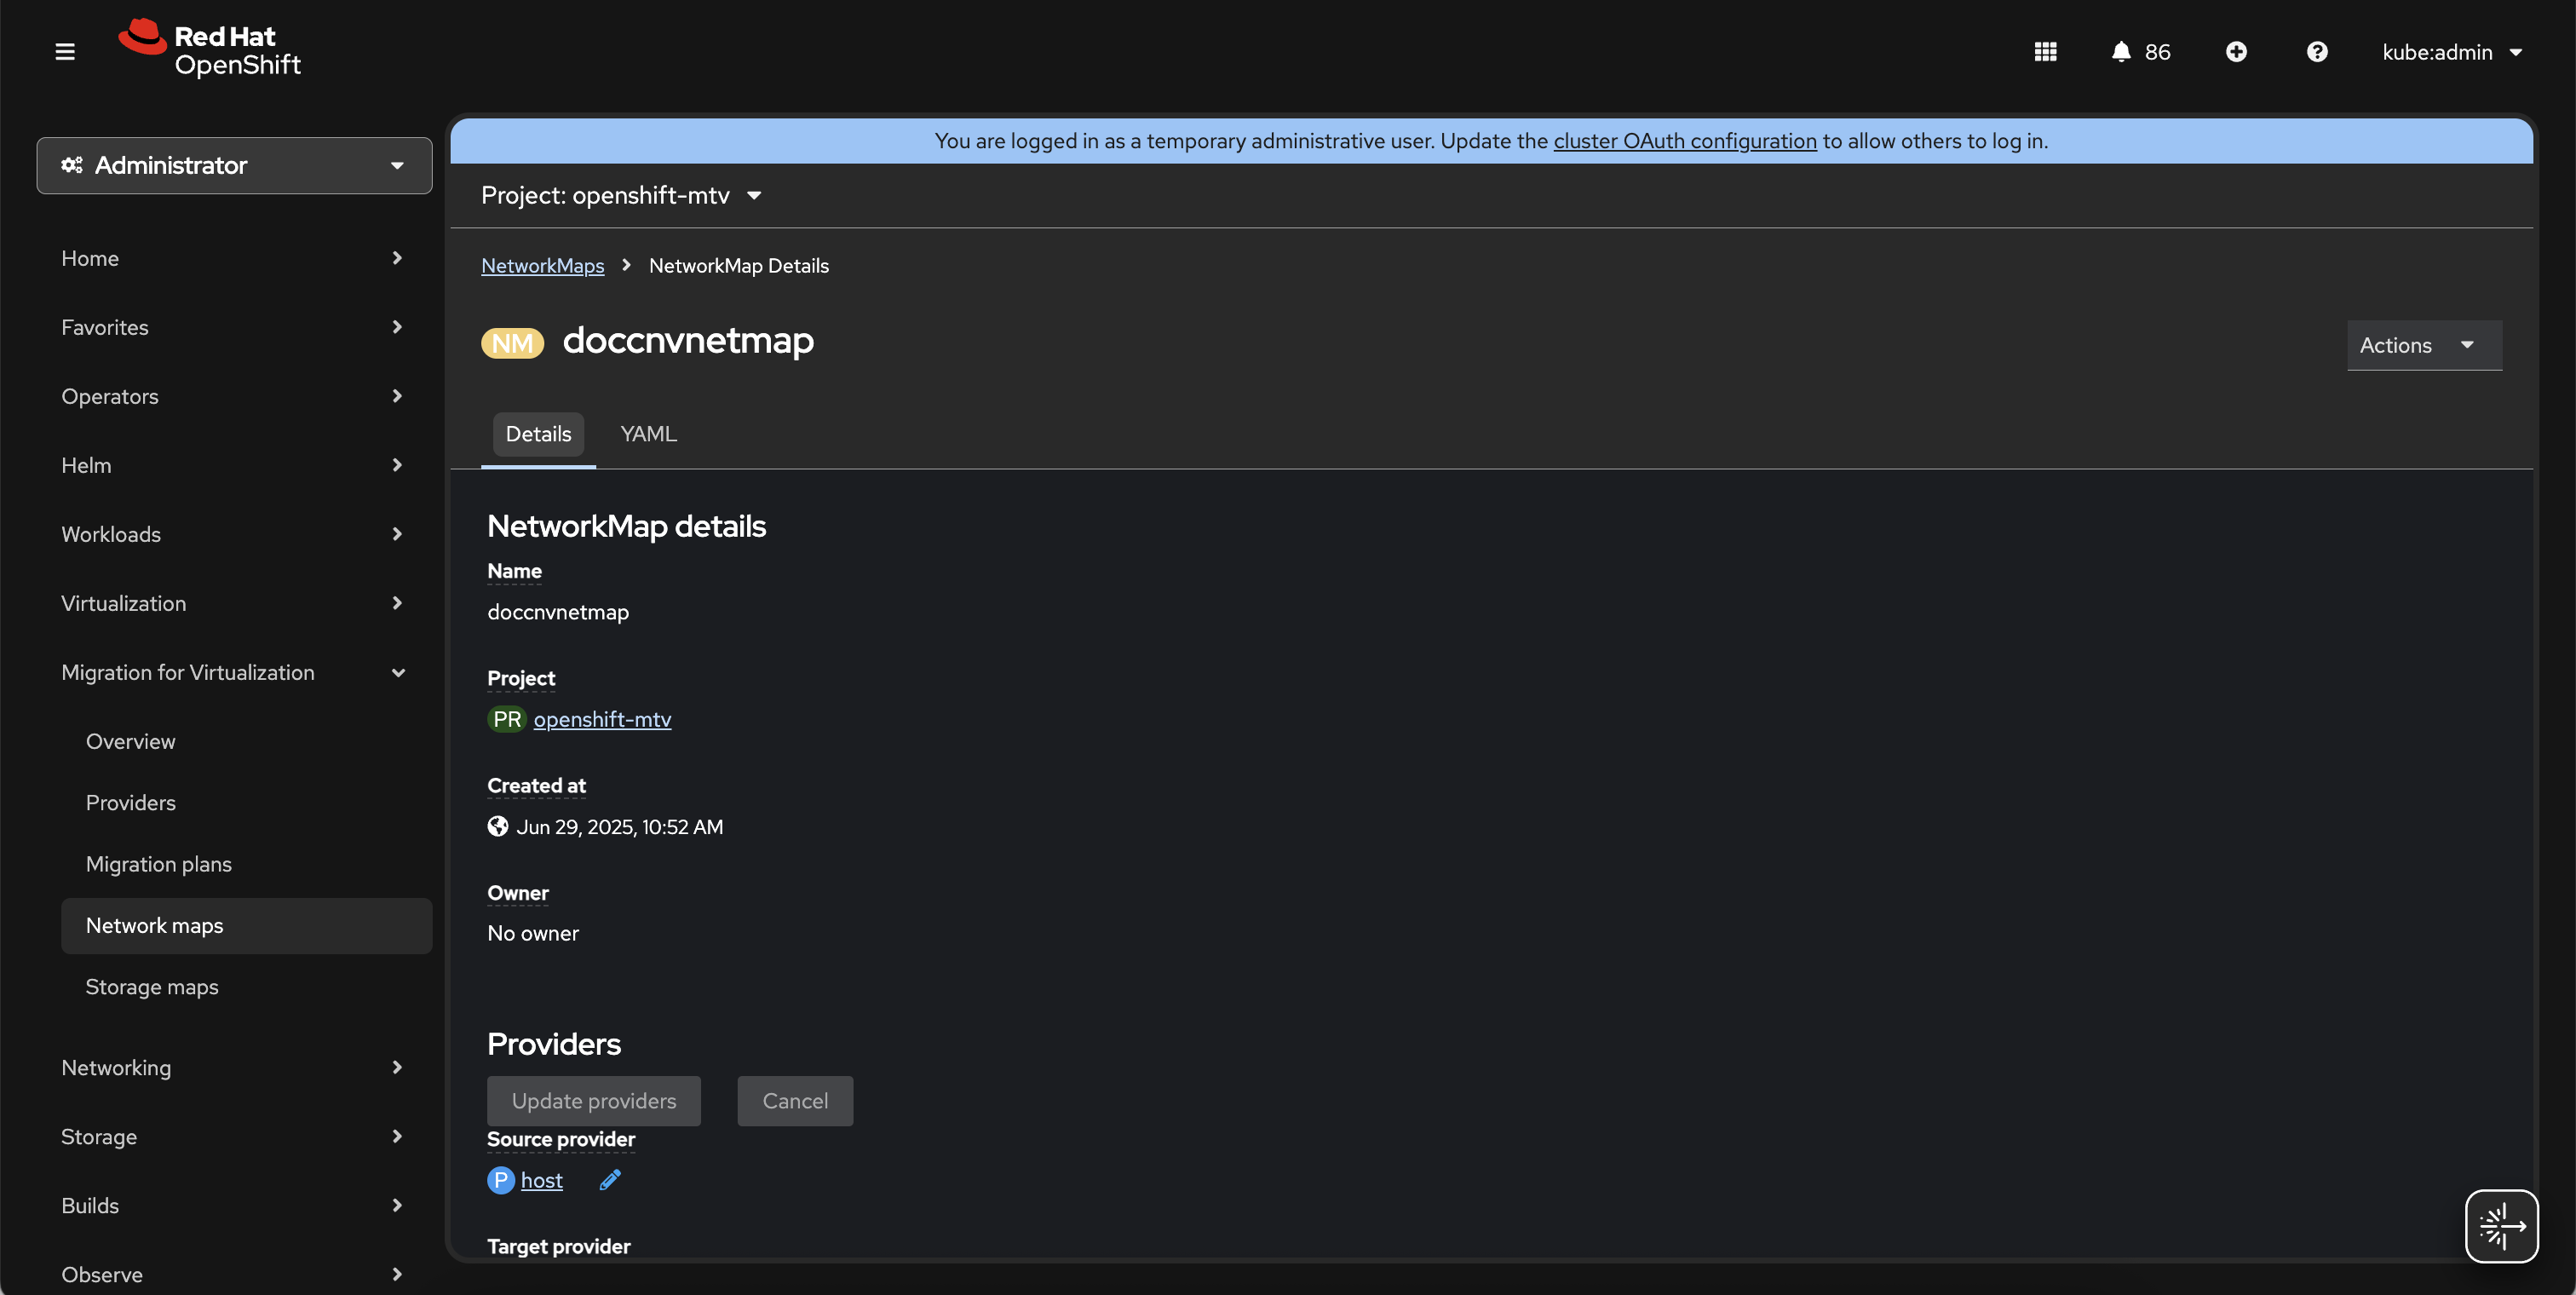Switch to the YAML tab
The width and height of the screenshot is (2576, 1295).
tap(648, 434)
